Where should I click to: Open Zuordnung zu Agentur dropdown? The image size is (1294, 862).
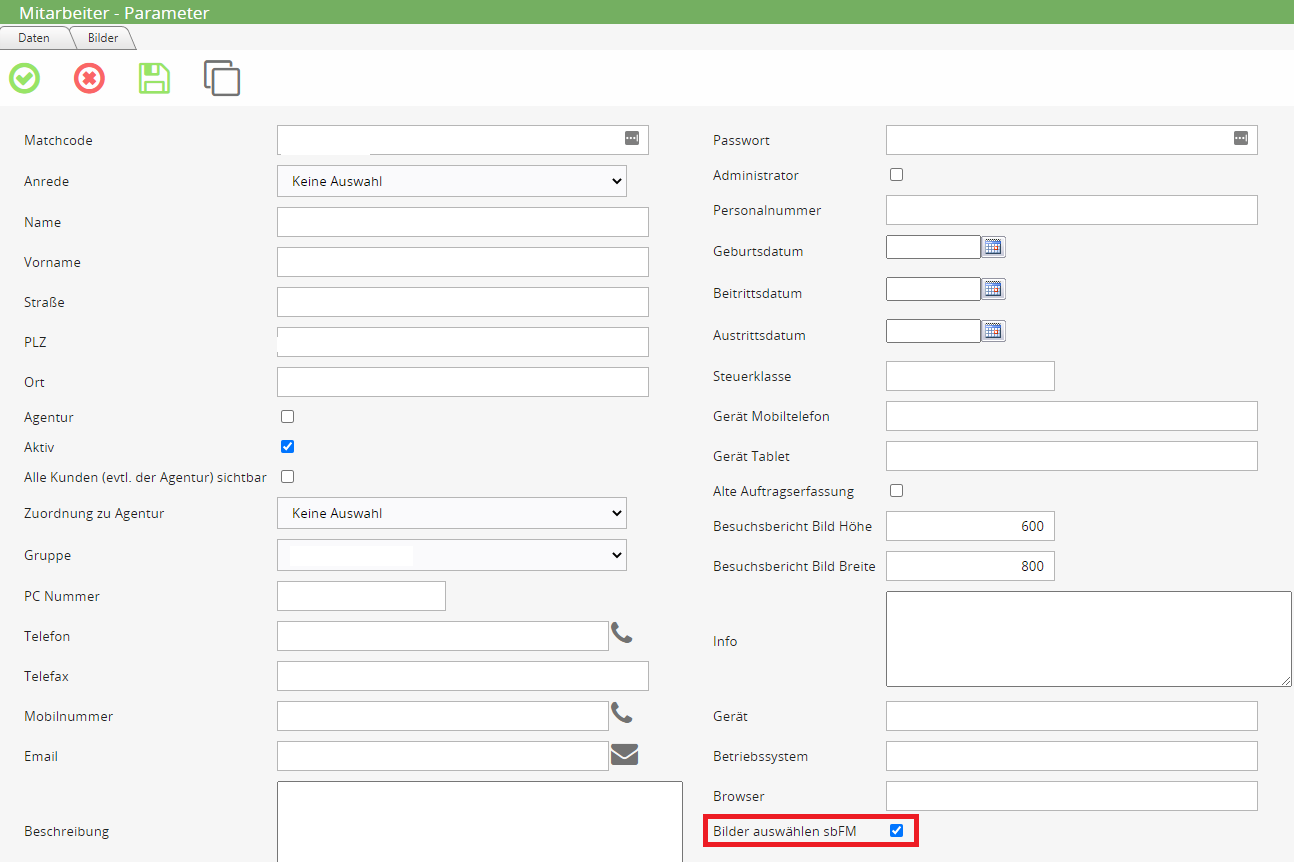[452, 513]
